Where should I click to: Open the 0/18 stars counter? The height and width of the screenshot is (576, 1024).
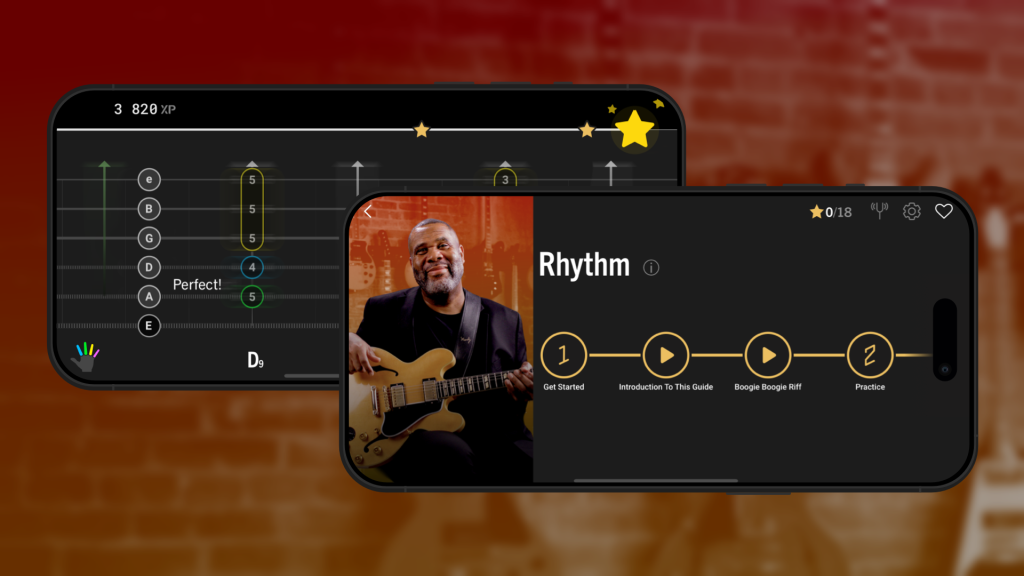pyautogui.click(x=830, y=212)
